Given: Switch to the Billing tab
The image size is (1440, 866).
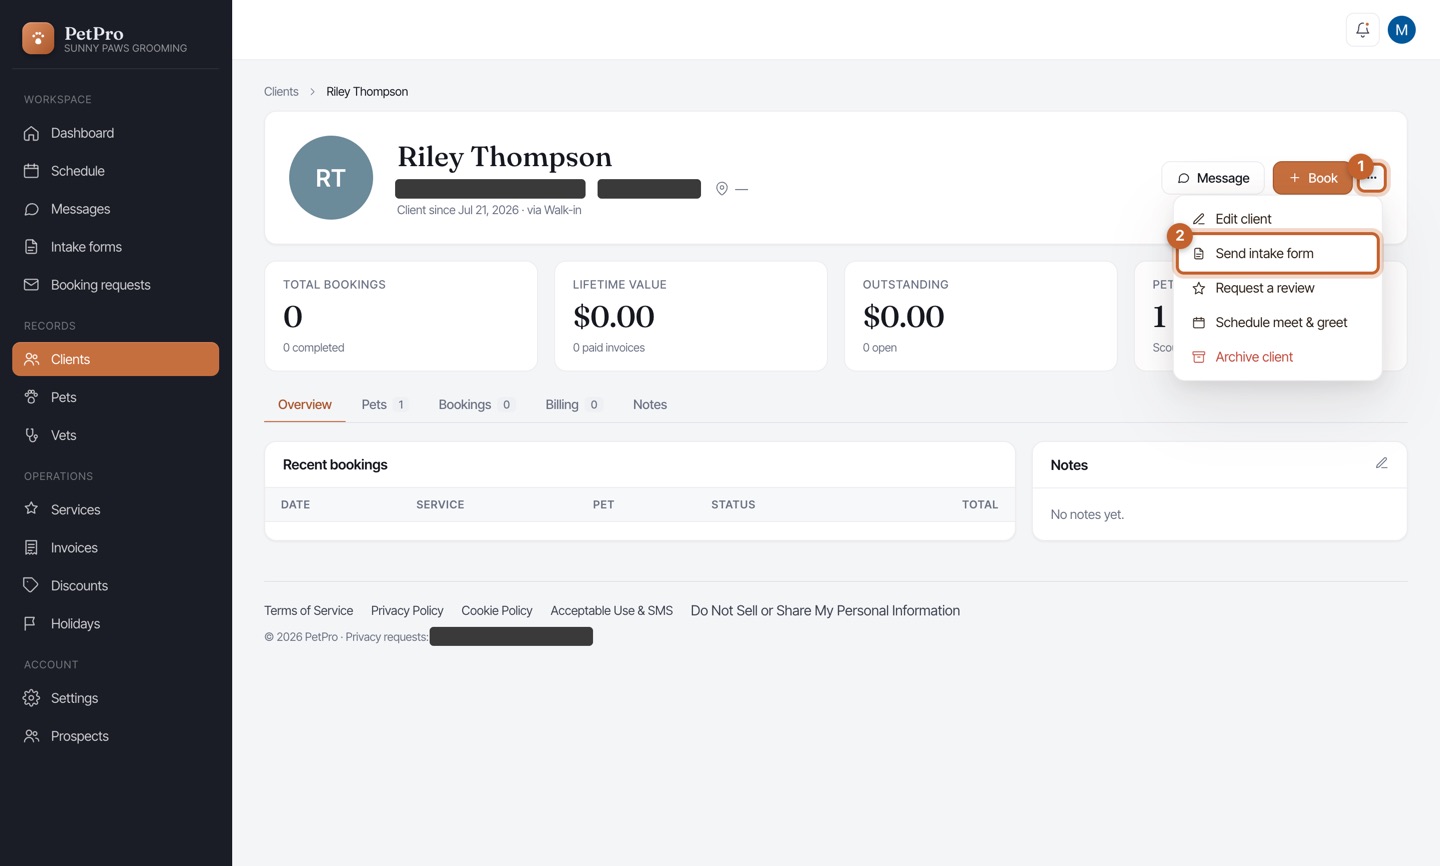Looking at the screenshot, I should (x=573, y=405).
